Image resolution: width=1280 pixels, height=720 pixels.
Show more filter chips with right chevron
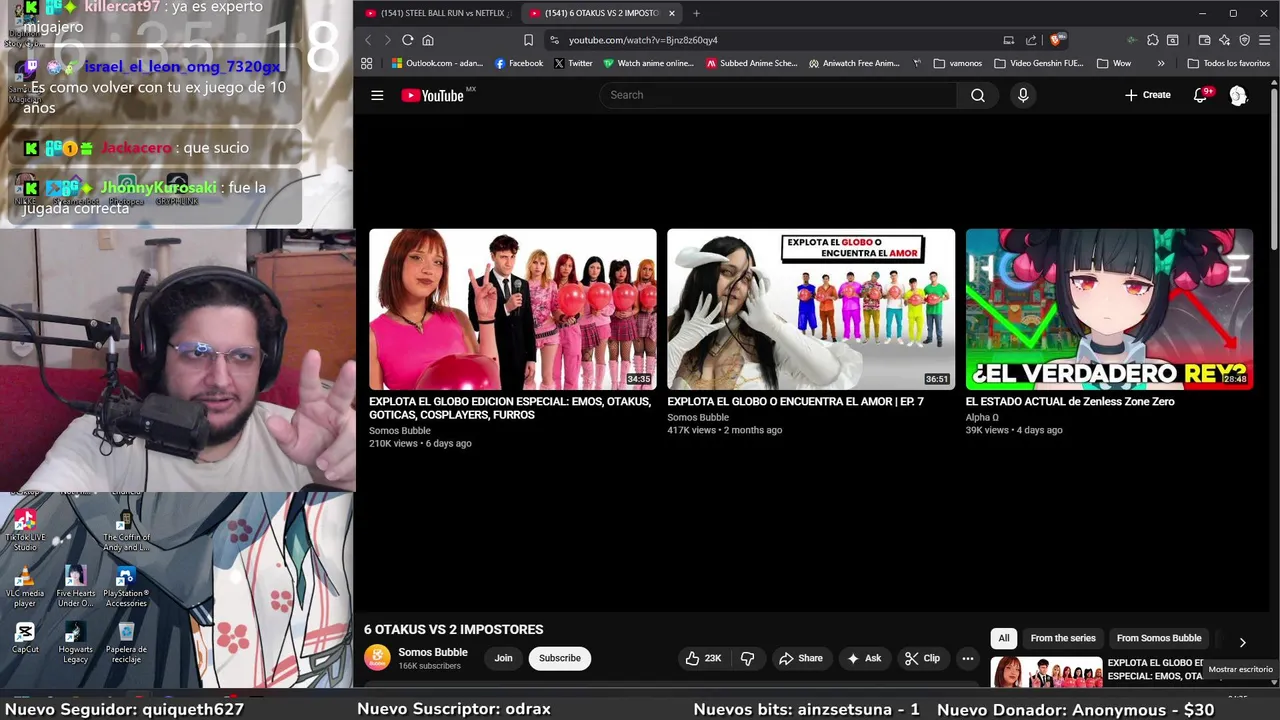tap(1242, 642)
